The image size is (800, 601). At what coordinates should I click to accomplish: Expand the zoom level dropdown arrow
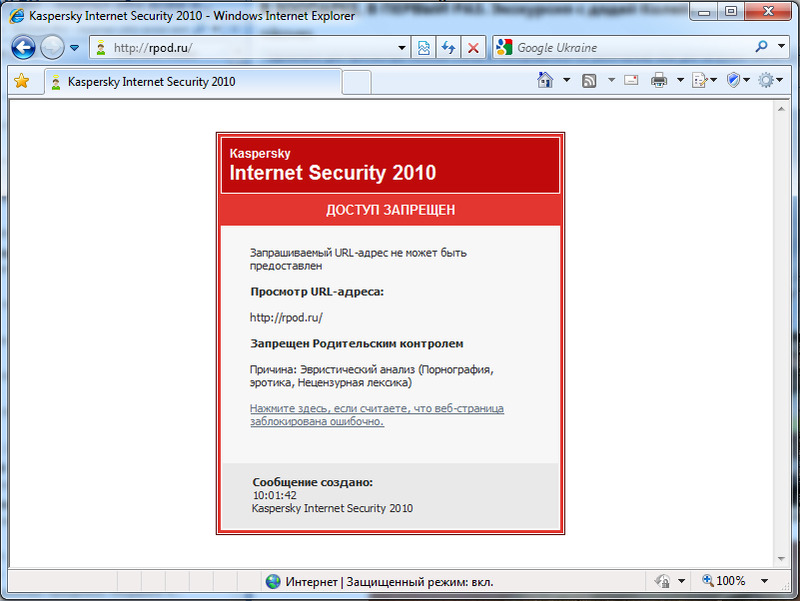[764, 581]
